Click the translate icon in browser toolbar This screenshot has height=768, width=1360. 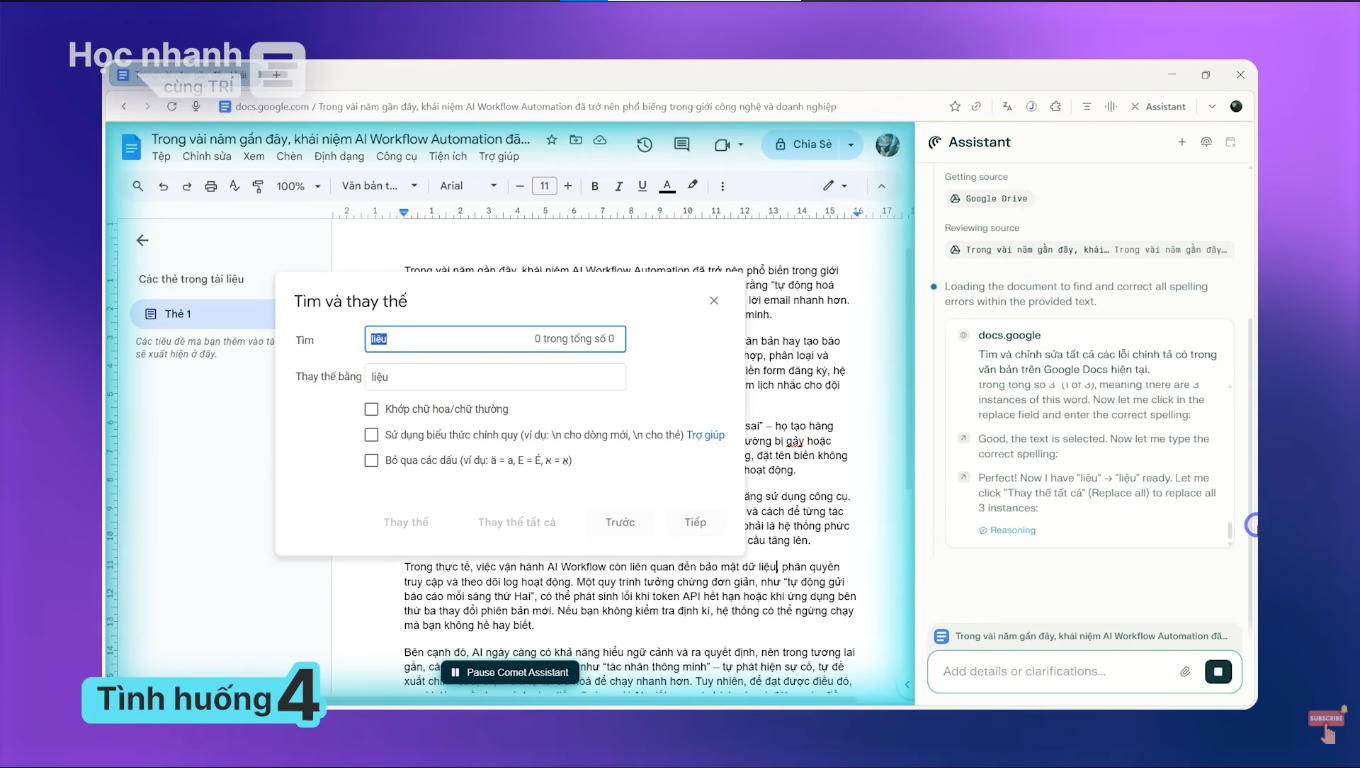tap(1007, 106)
